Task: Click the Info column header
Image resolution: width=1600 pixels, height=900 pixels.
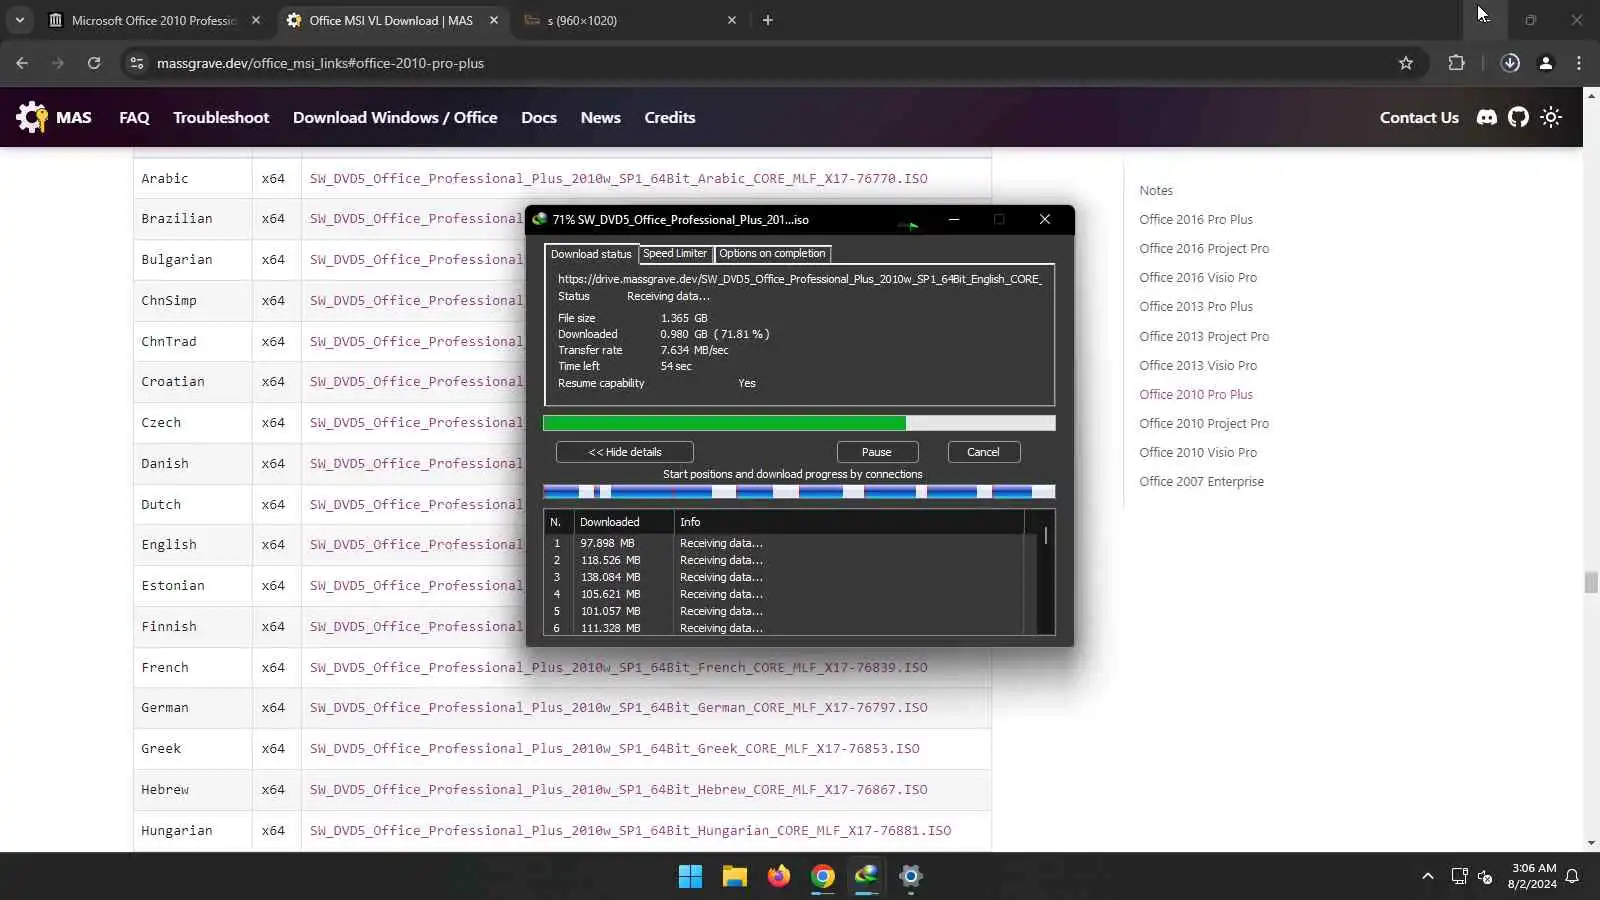Action: [x=849, y=522]
